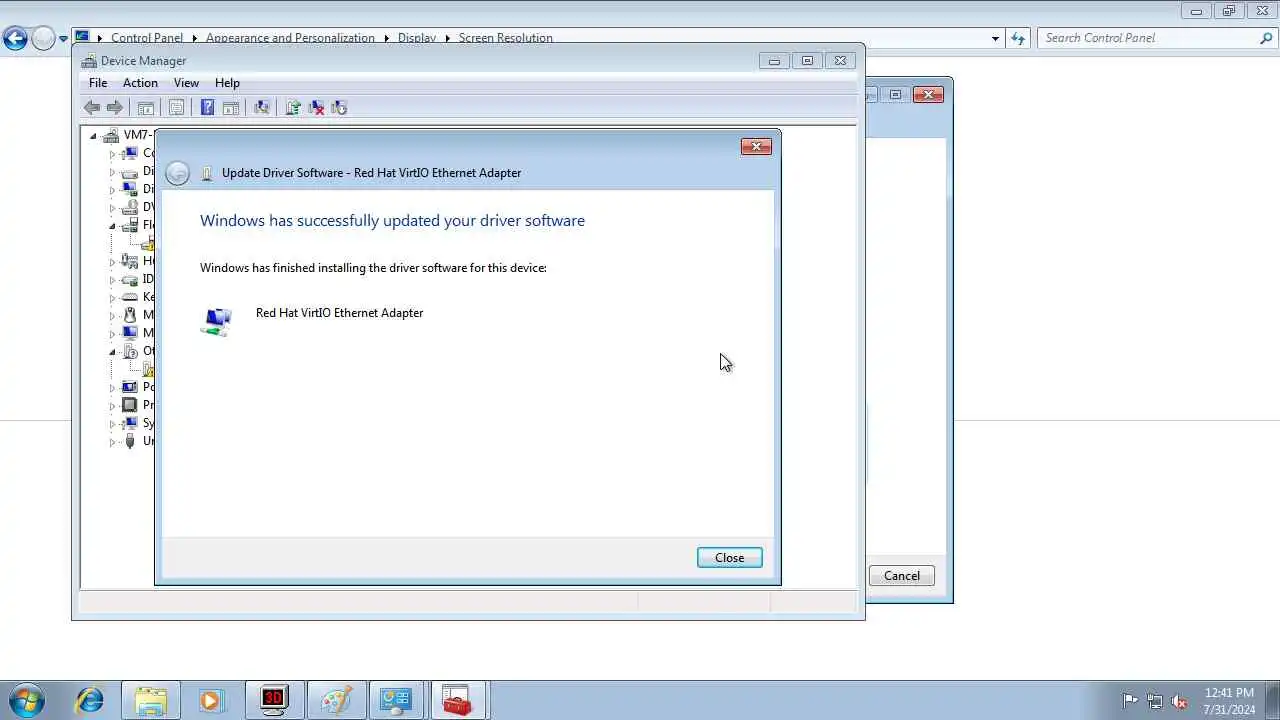The height and width of the screenshot is (720, 1280).
Task: Select the DVD drives category icon in tree
Action: tap(129, 207)
